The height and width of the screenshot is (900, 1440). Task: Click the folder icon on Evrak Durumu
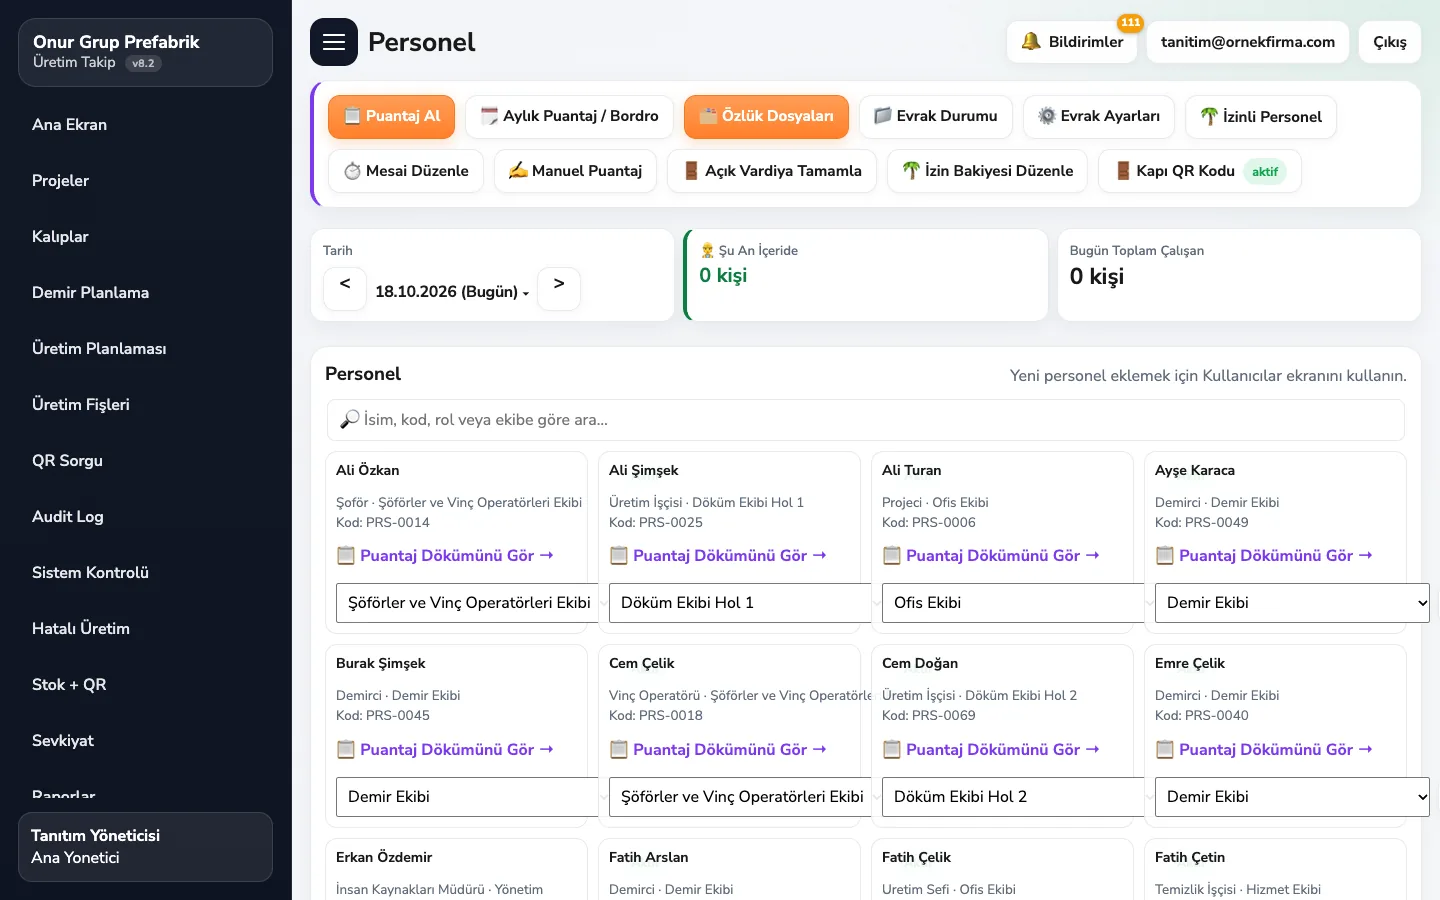pyautogui.click(x=883, y=116)
